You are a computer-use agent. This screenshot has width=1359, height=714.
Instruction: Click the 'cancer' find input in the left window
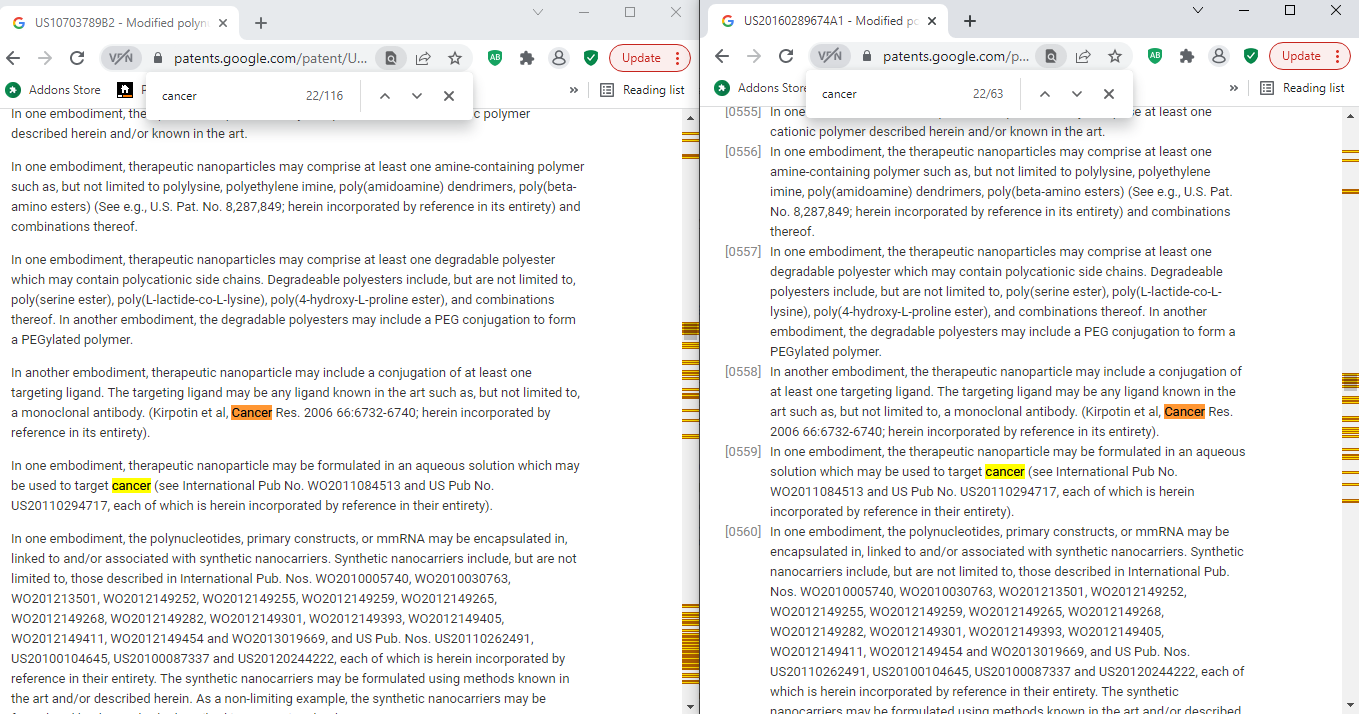225,96
